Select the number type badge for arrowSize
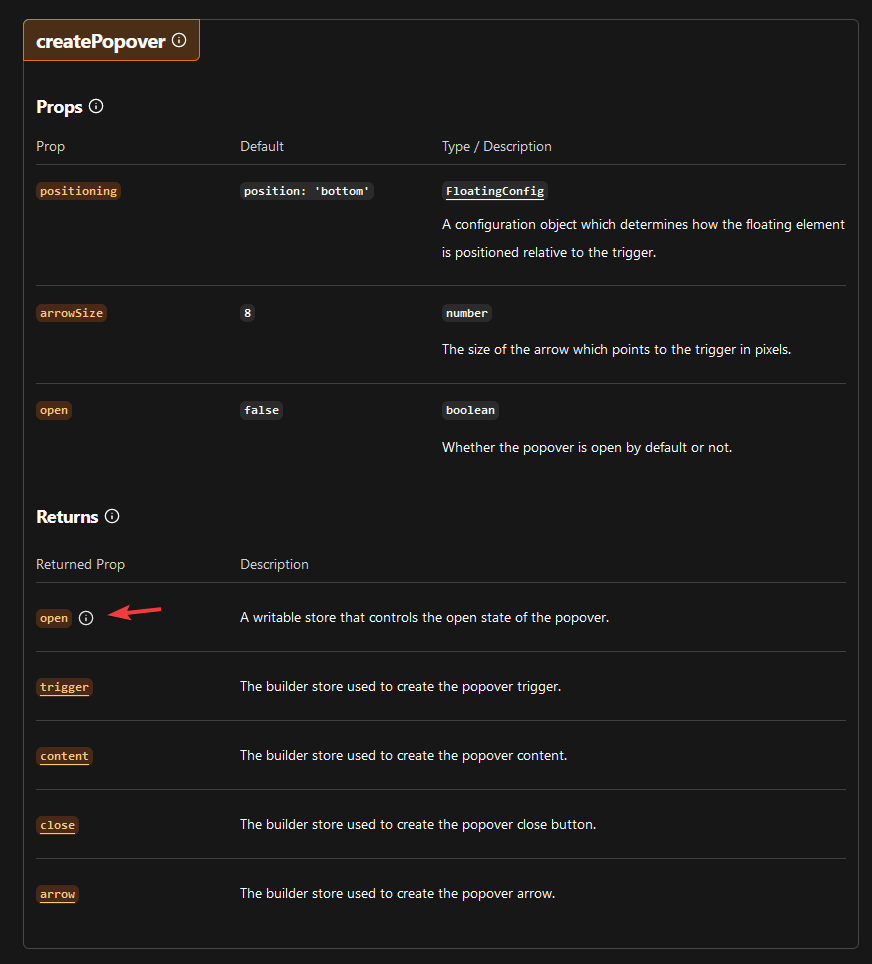Image resolution: width=872 pixels, height=964 pixels. tap(466, 313)
